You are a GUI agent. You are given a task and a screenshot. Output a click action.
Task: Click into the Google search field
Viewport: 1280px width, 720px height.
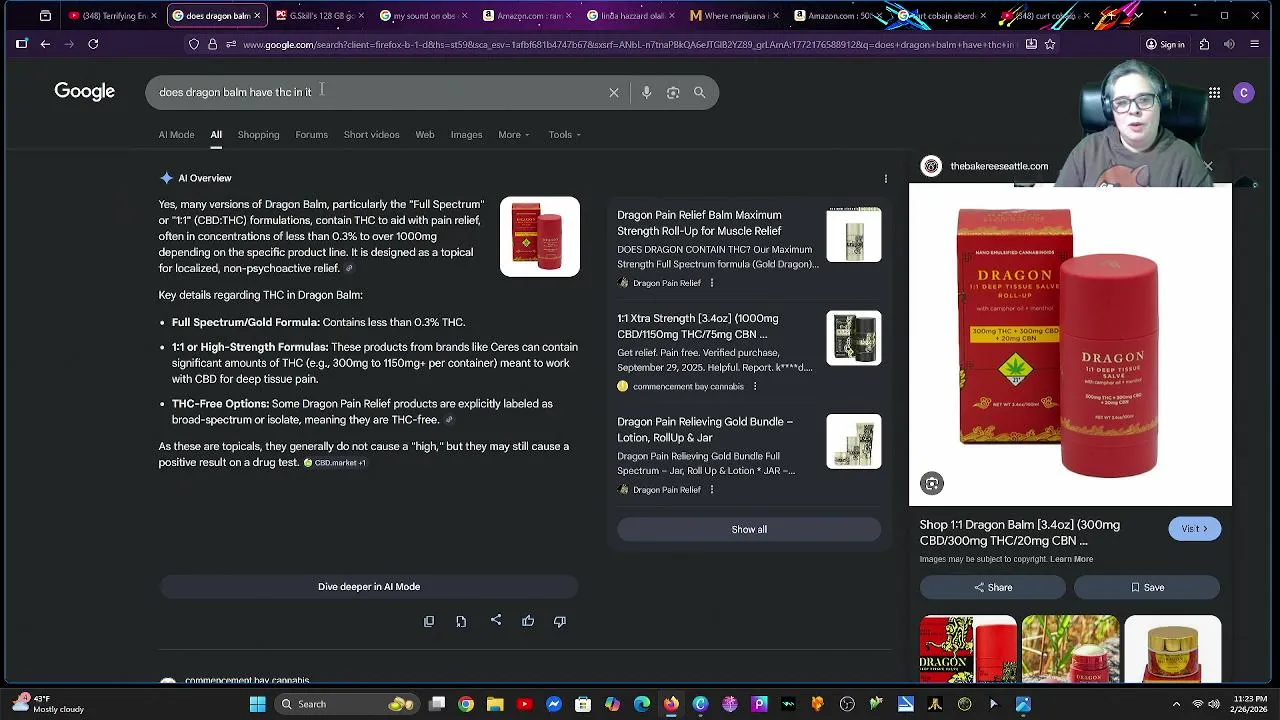(x=380, y=92)
